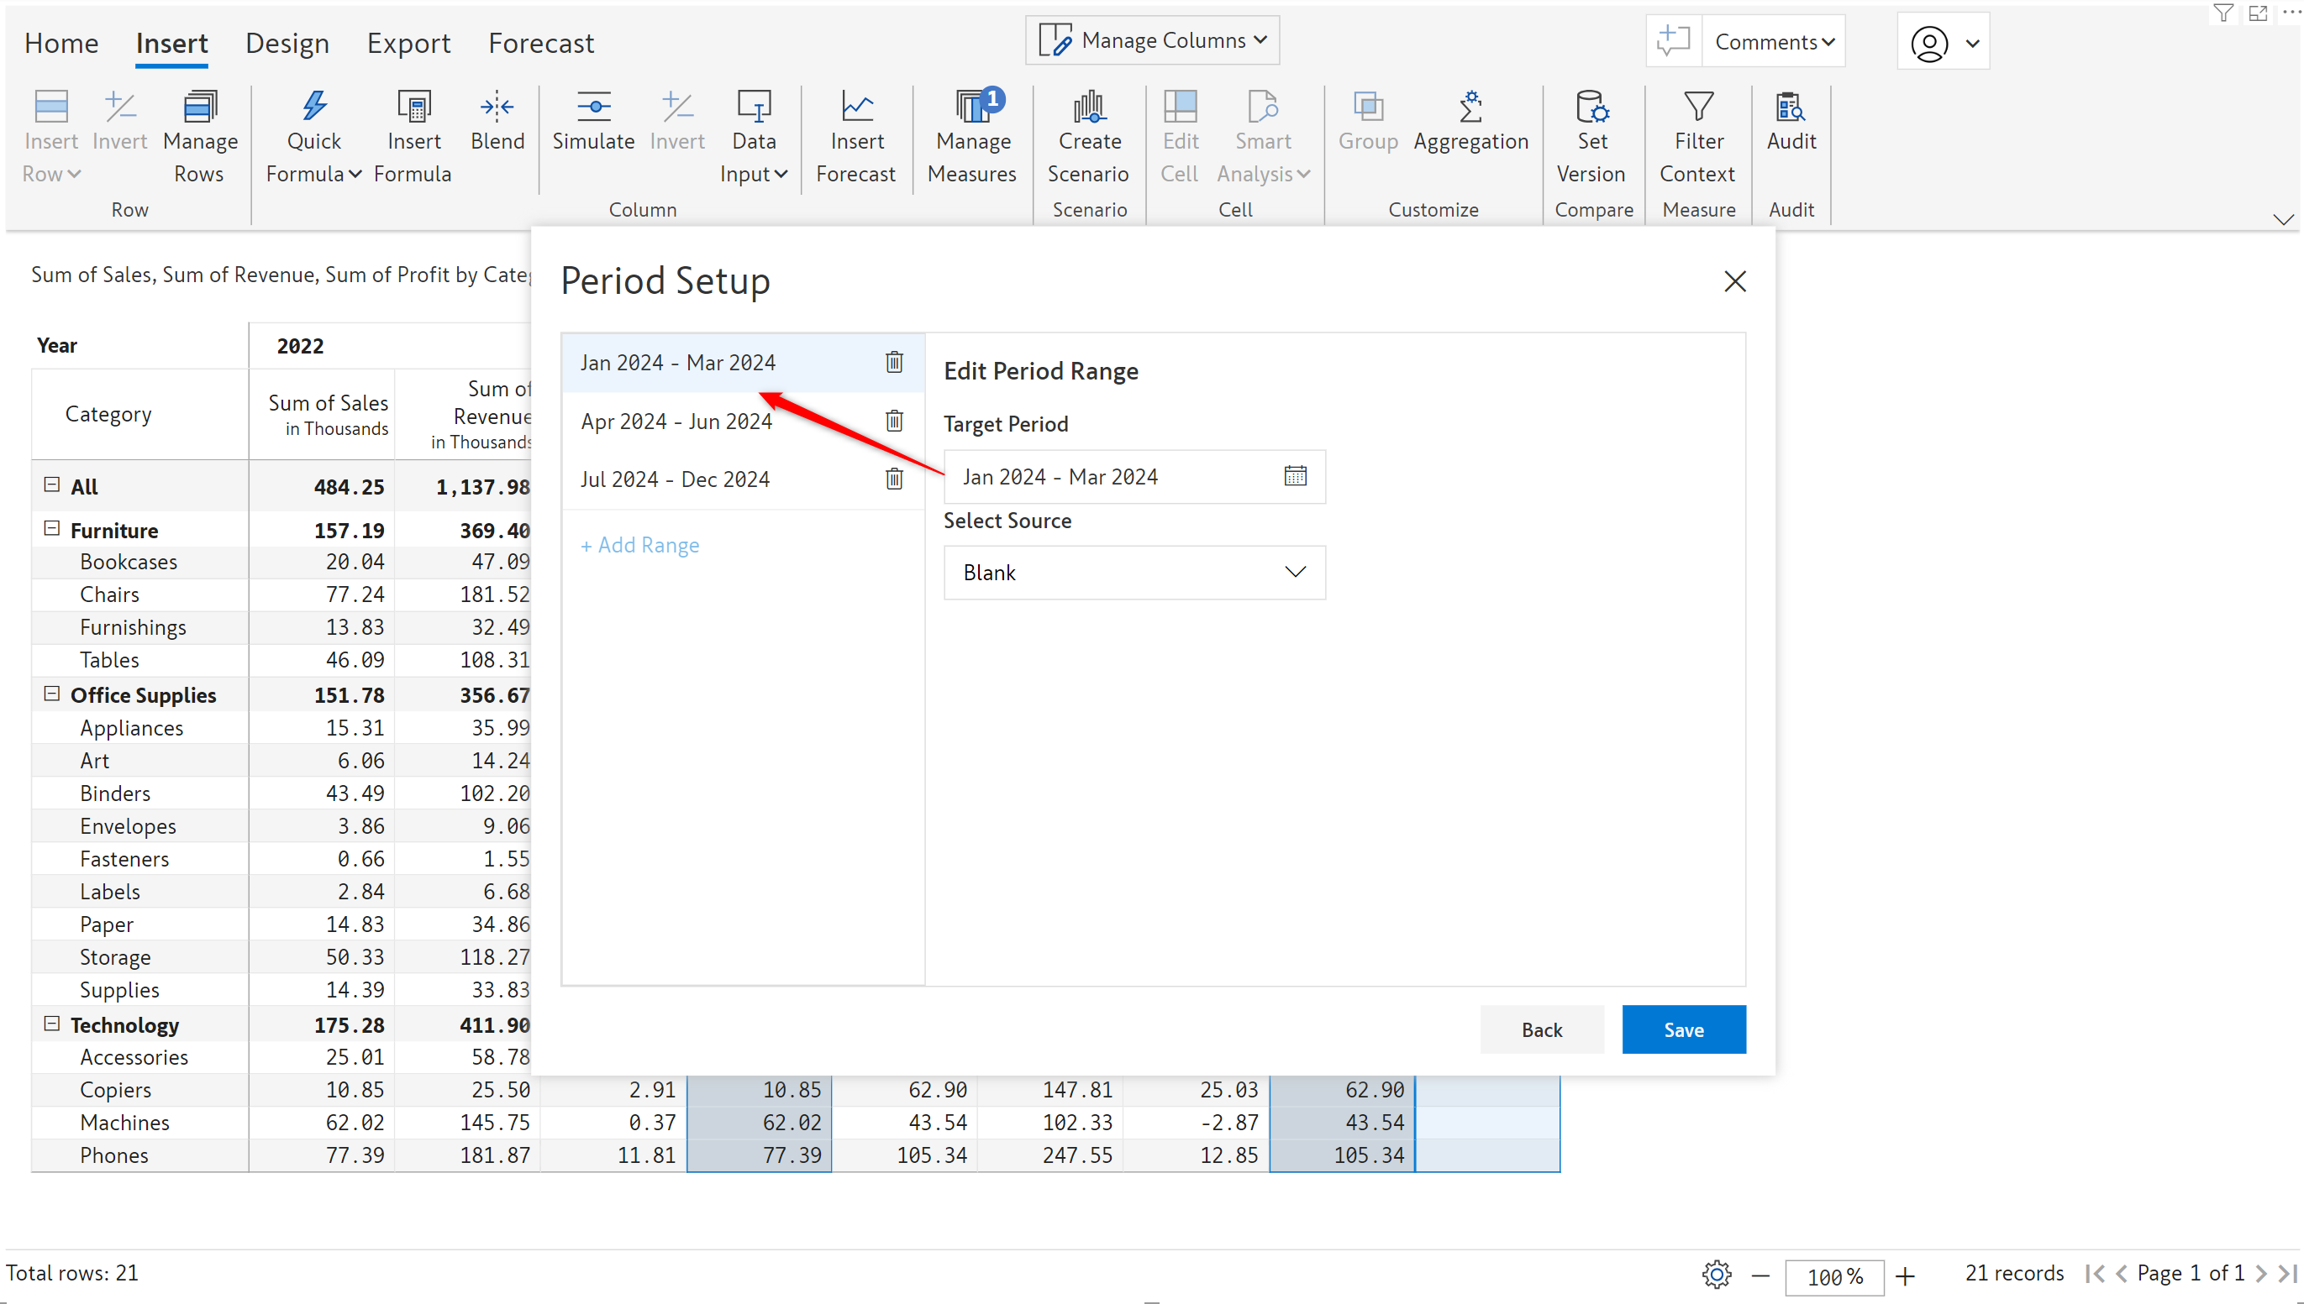Open the Aggregation customize tool
The width and height of the screenshot is (2304, 1304).
tap(1470, 121)
